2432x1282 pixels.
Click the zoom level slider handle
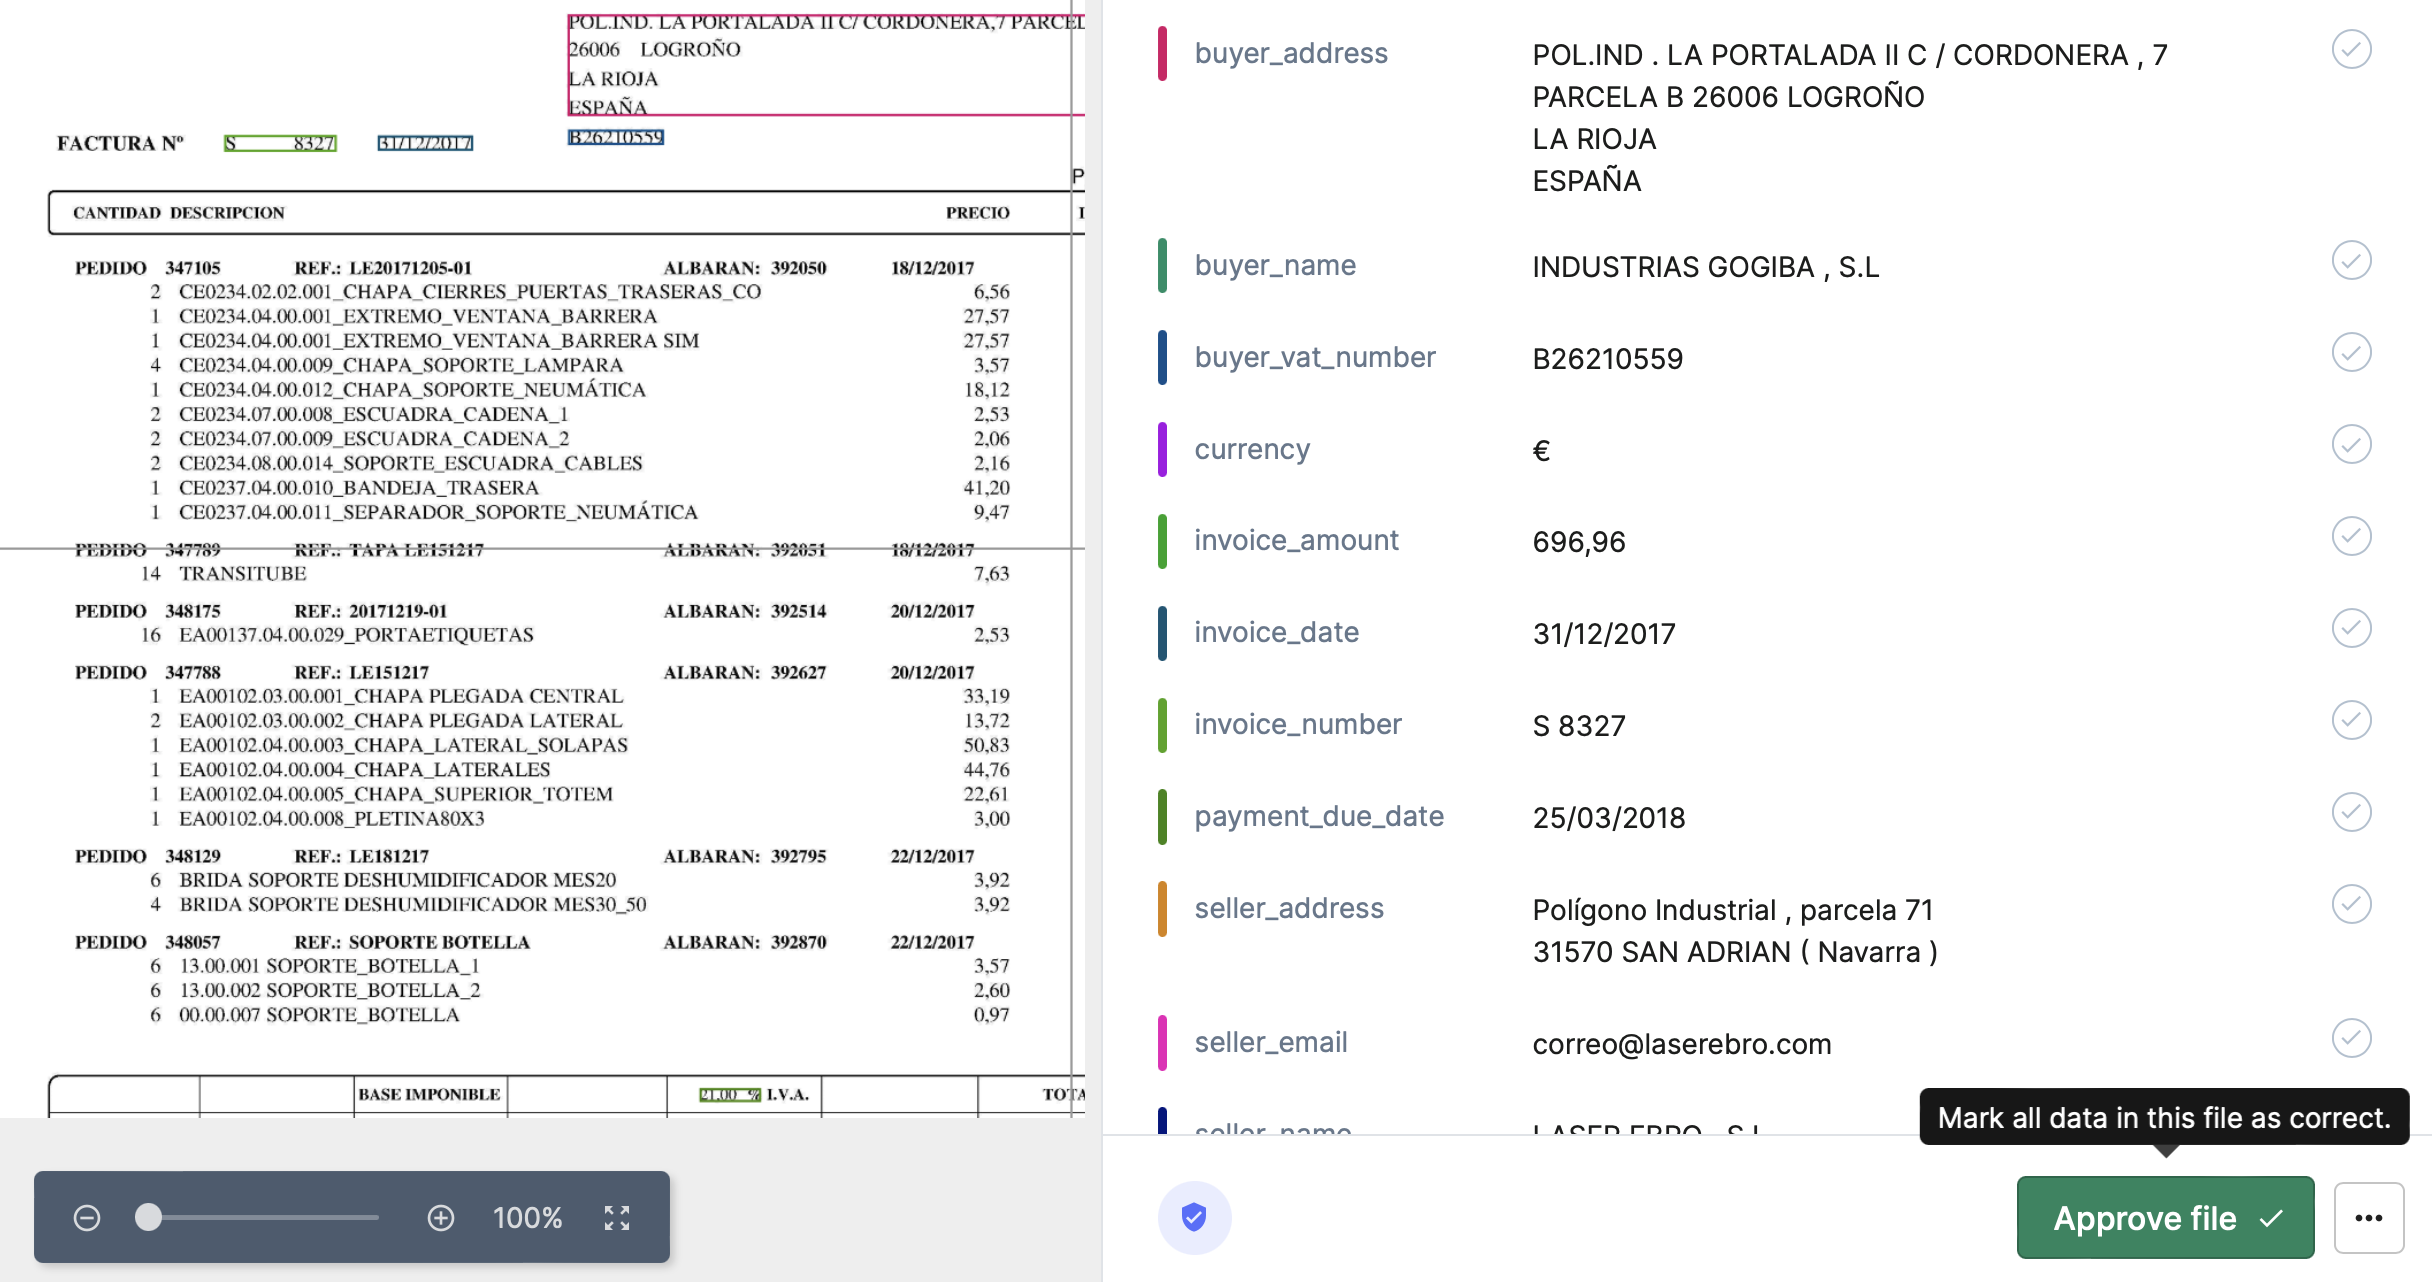tap(149, 1217)
